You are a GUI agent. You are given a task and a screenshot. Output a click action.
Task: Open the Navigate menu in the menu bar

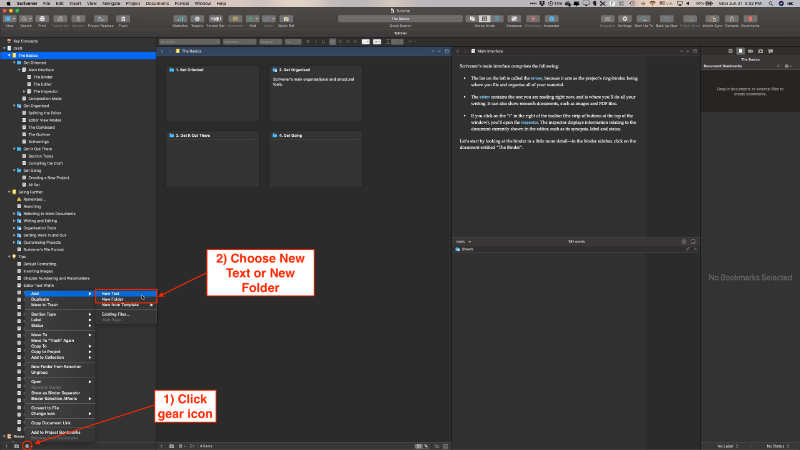[x=111, y=4]
